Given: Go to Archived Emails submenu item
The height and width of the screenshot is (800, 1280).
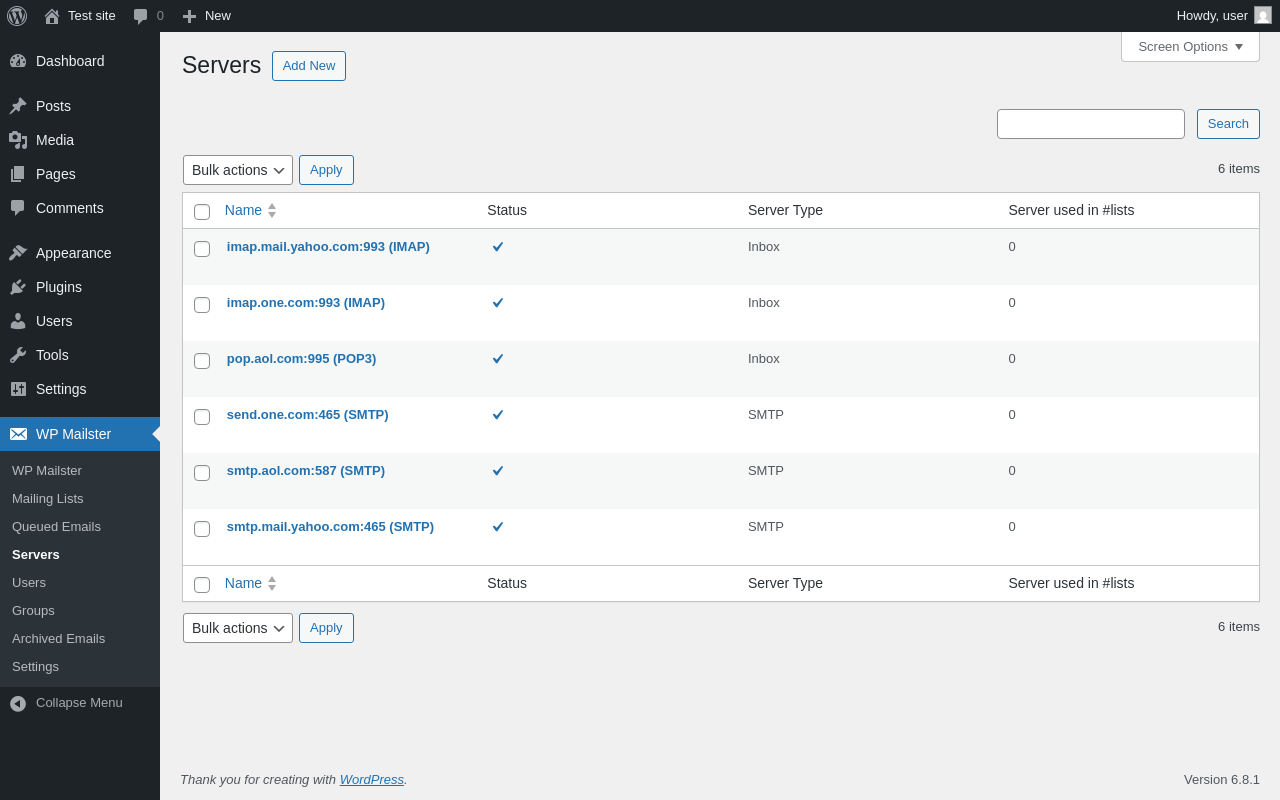Looking at the screenshot, I should coord(58,638).
